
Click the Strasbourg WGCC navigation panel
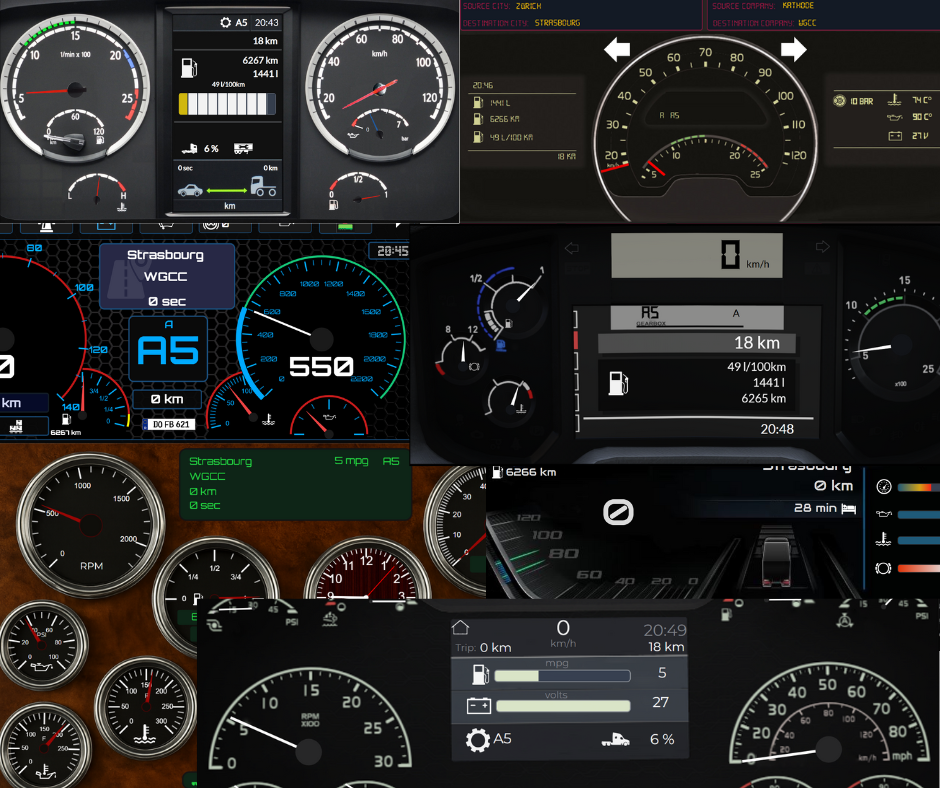166,276
